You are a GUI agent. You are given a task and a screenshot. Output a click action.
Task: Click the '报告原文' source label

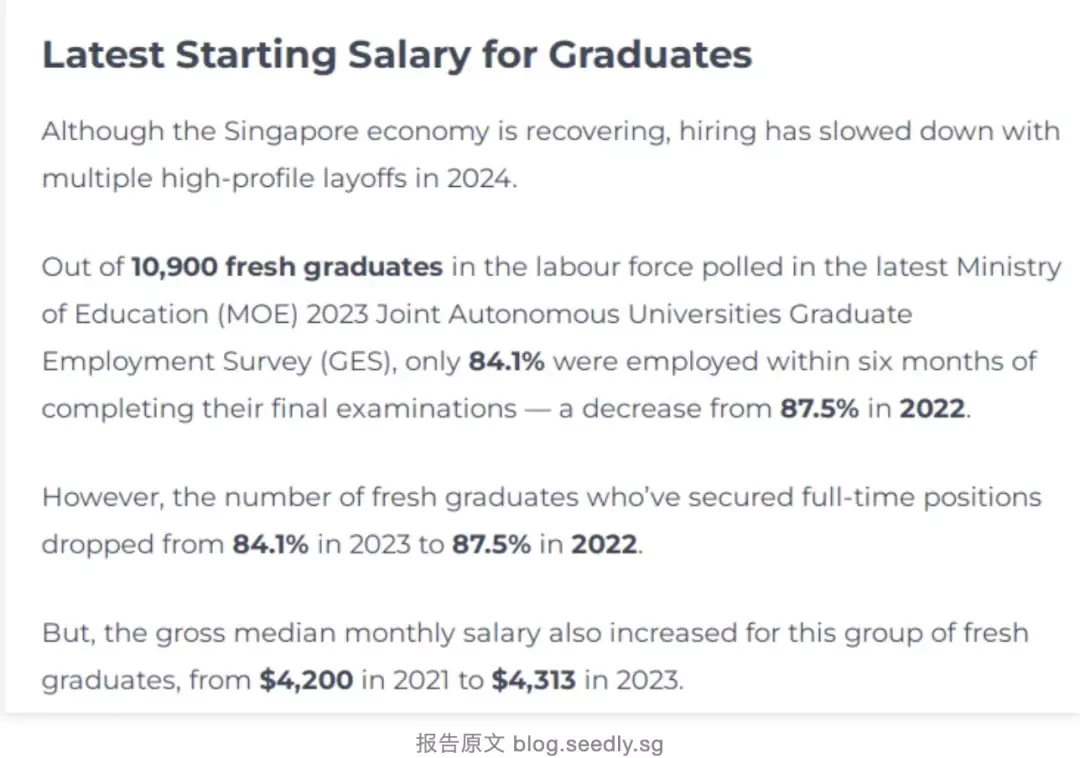pyautogui.click(x=460, y=744)
